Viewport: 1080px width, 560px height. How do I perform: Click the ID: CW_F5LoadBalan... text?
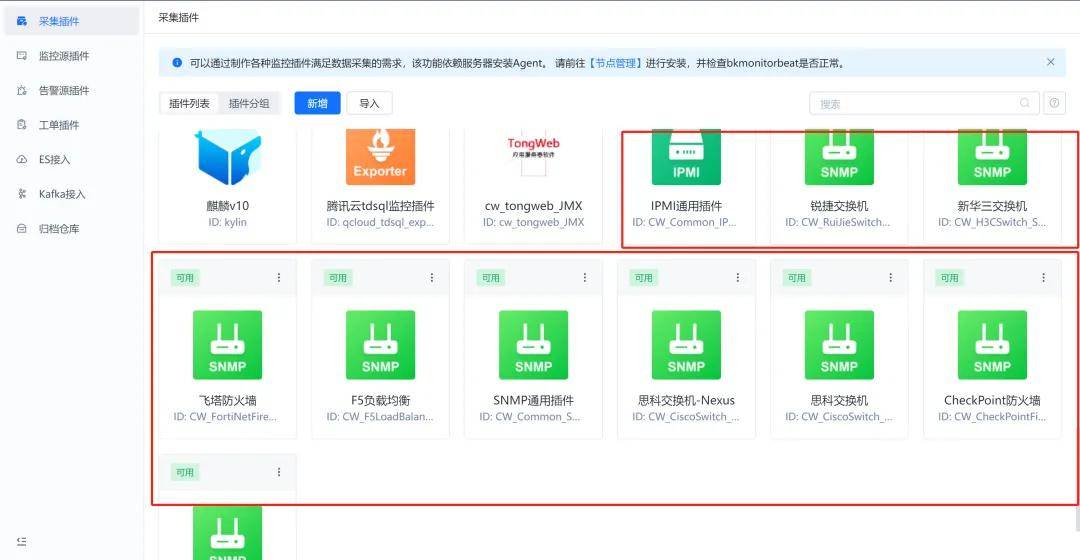pos(380,417)
